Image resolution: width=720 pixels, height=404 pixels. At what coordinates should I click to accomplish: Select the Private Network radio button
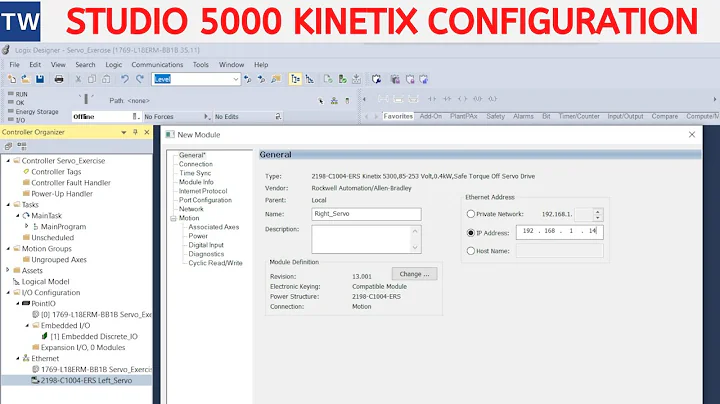pos(471,214)
